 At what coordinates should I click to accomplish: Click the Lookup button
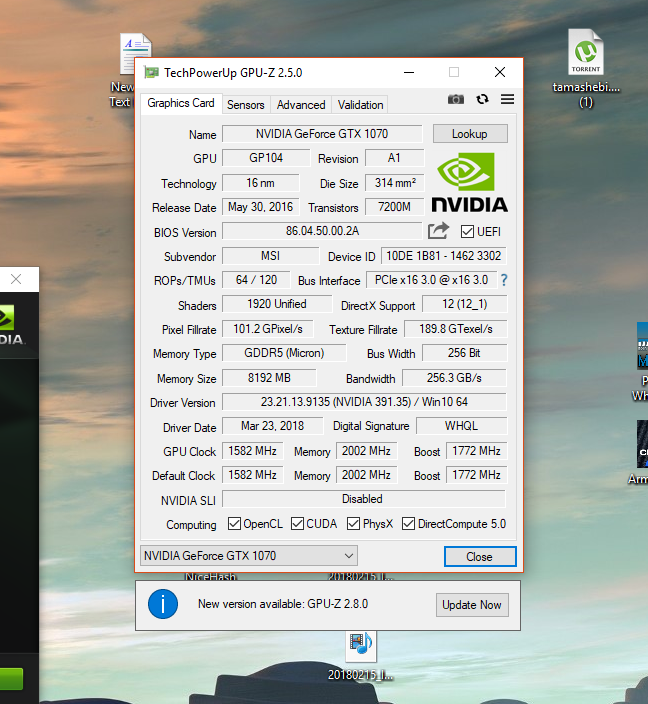(x=469, y=134)
